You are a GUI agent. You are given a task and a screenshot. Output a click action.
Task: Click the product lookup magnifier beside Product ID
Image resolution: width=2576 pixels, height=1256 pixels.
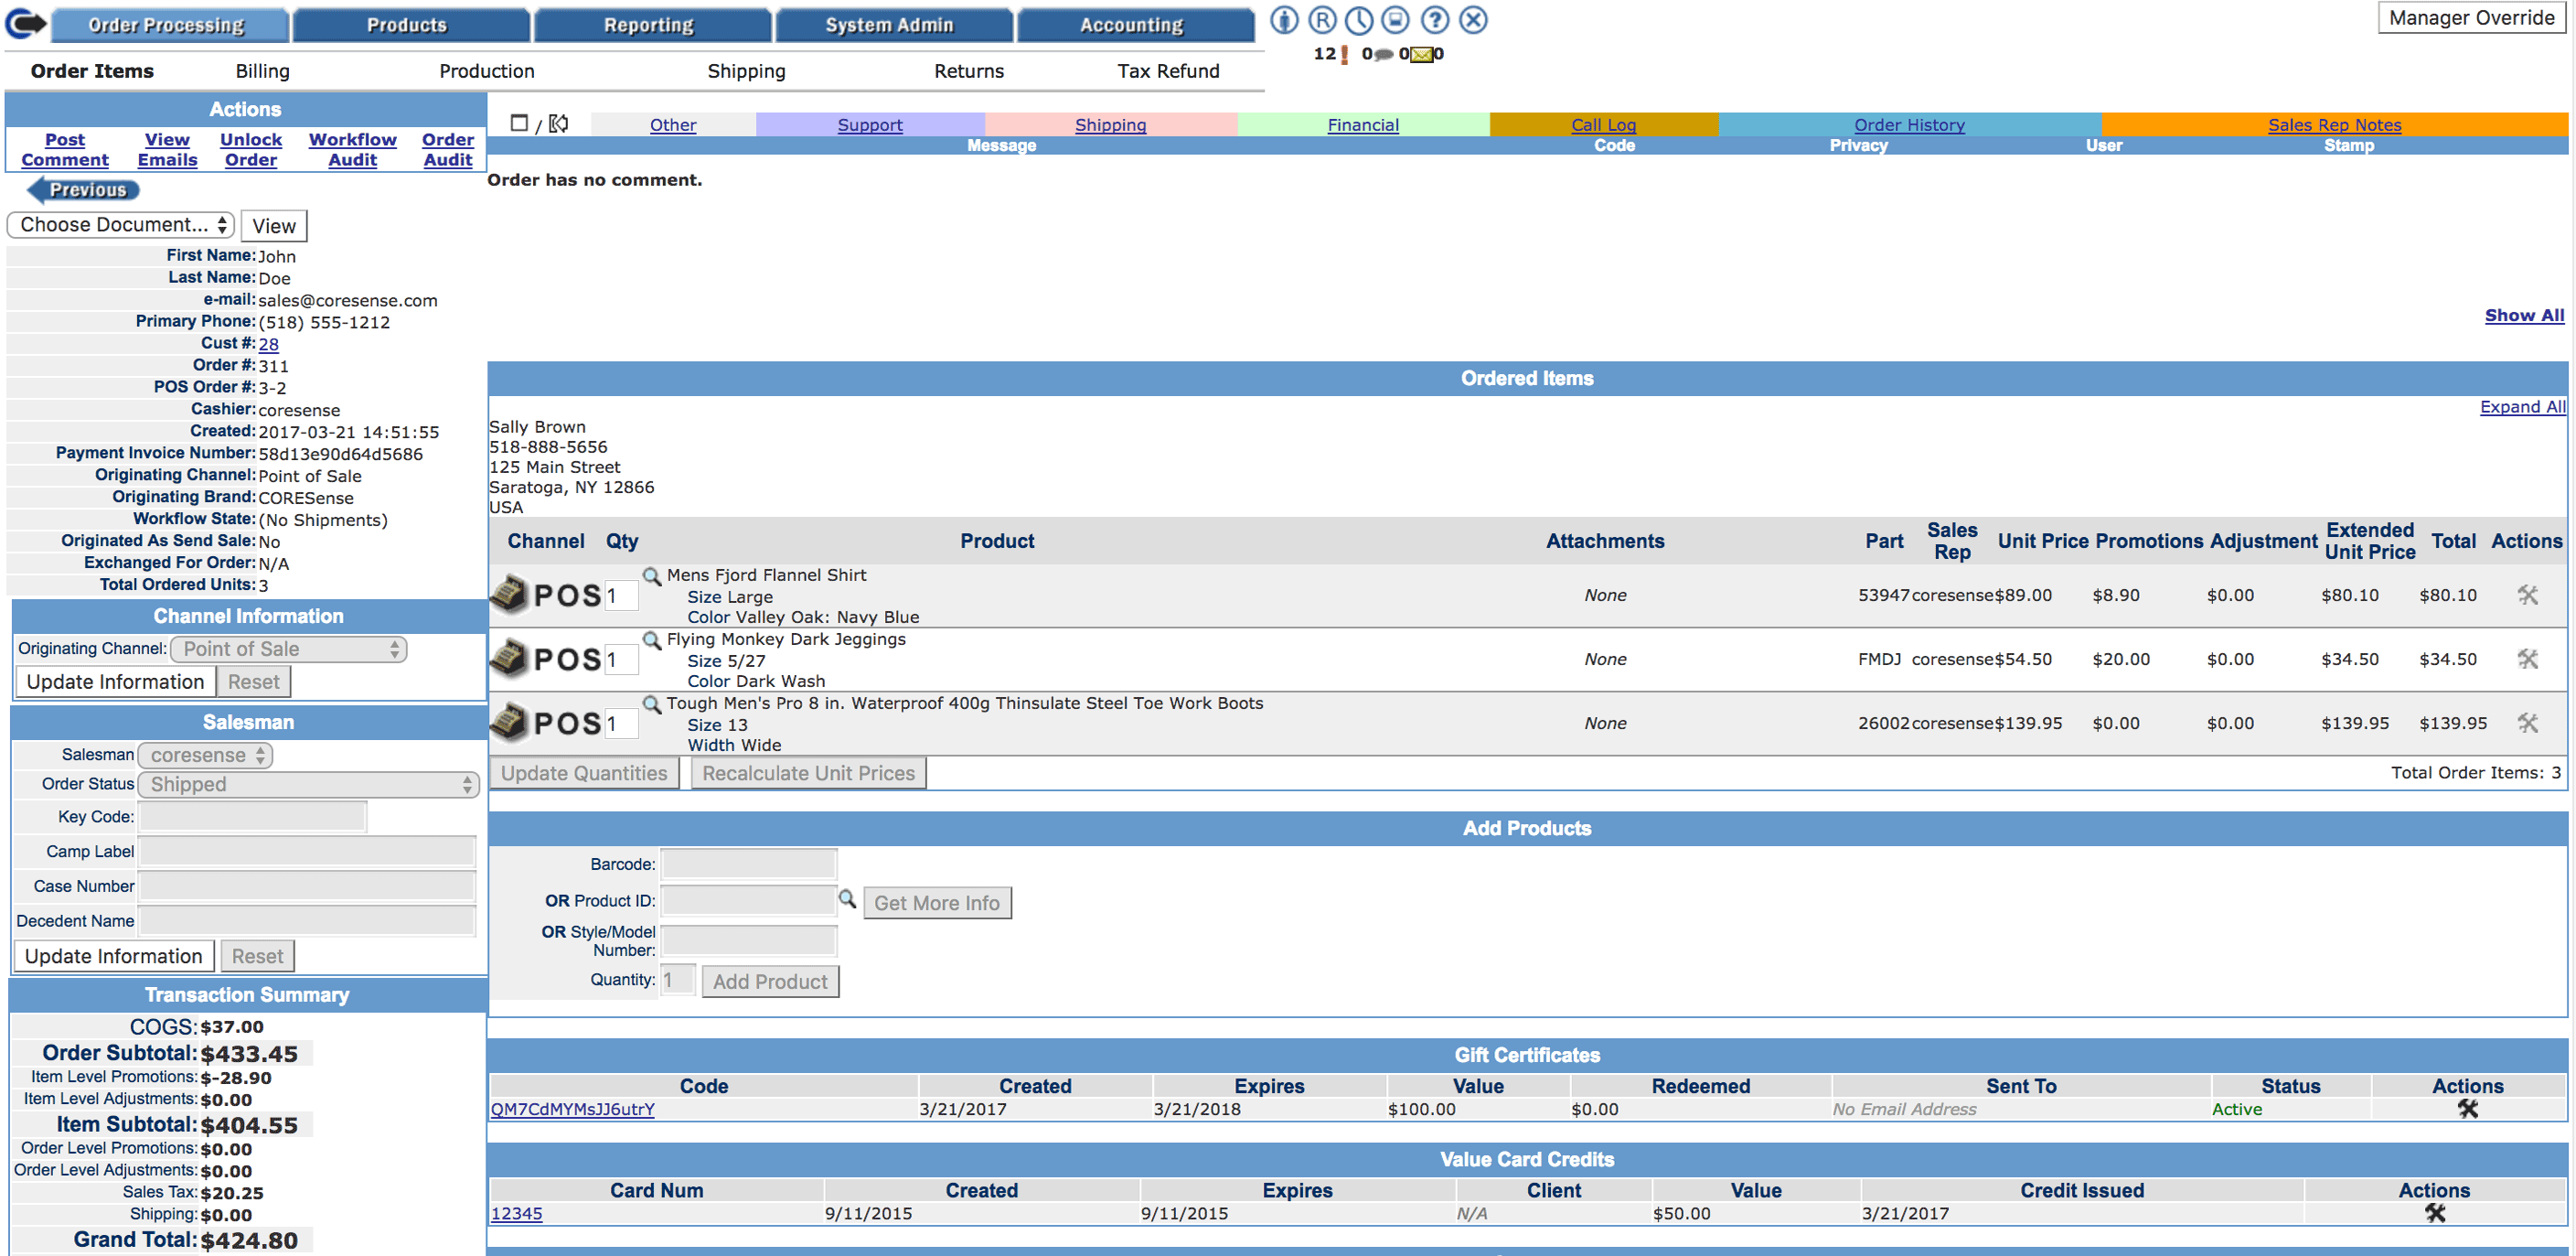pyautogui.click(x=847, y=899)
